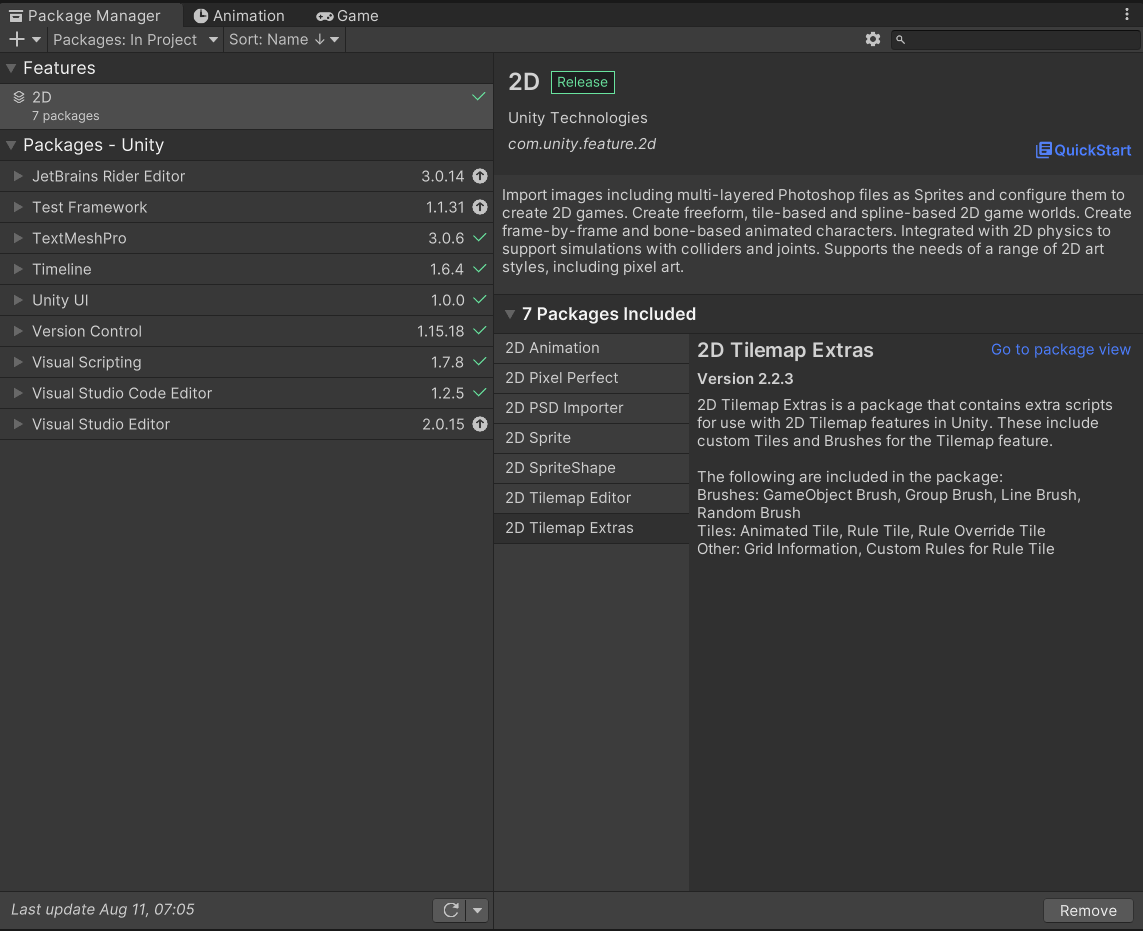Select 2D Tilemap Editor in included packages
Screen dimensions: 1143x931
[x=591, y=498]
